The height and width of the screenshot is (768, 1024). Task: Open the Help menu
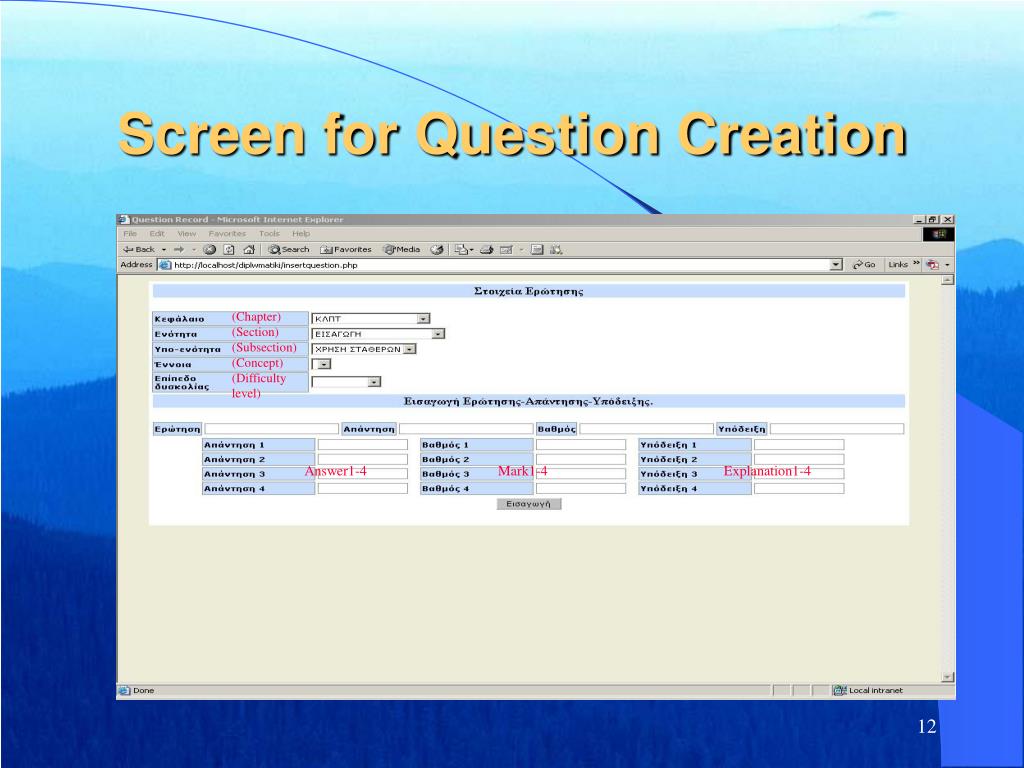(x=301, y=234)
